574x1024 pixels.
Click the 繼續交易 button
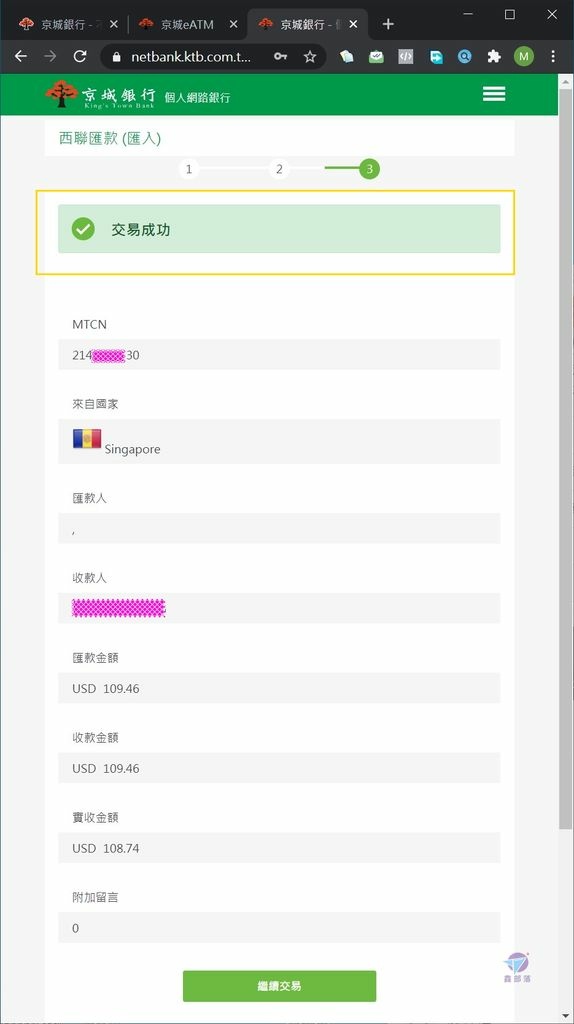pyautogui.click(x=279, y=986)
